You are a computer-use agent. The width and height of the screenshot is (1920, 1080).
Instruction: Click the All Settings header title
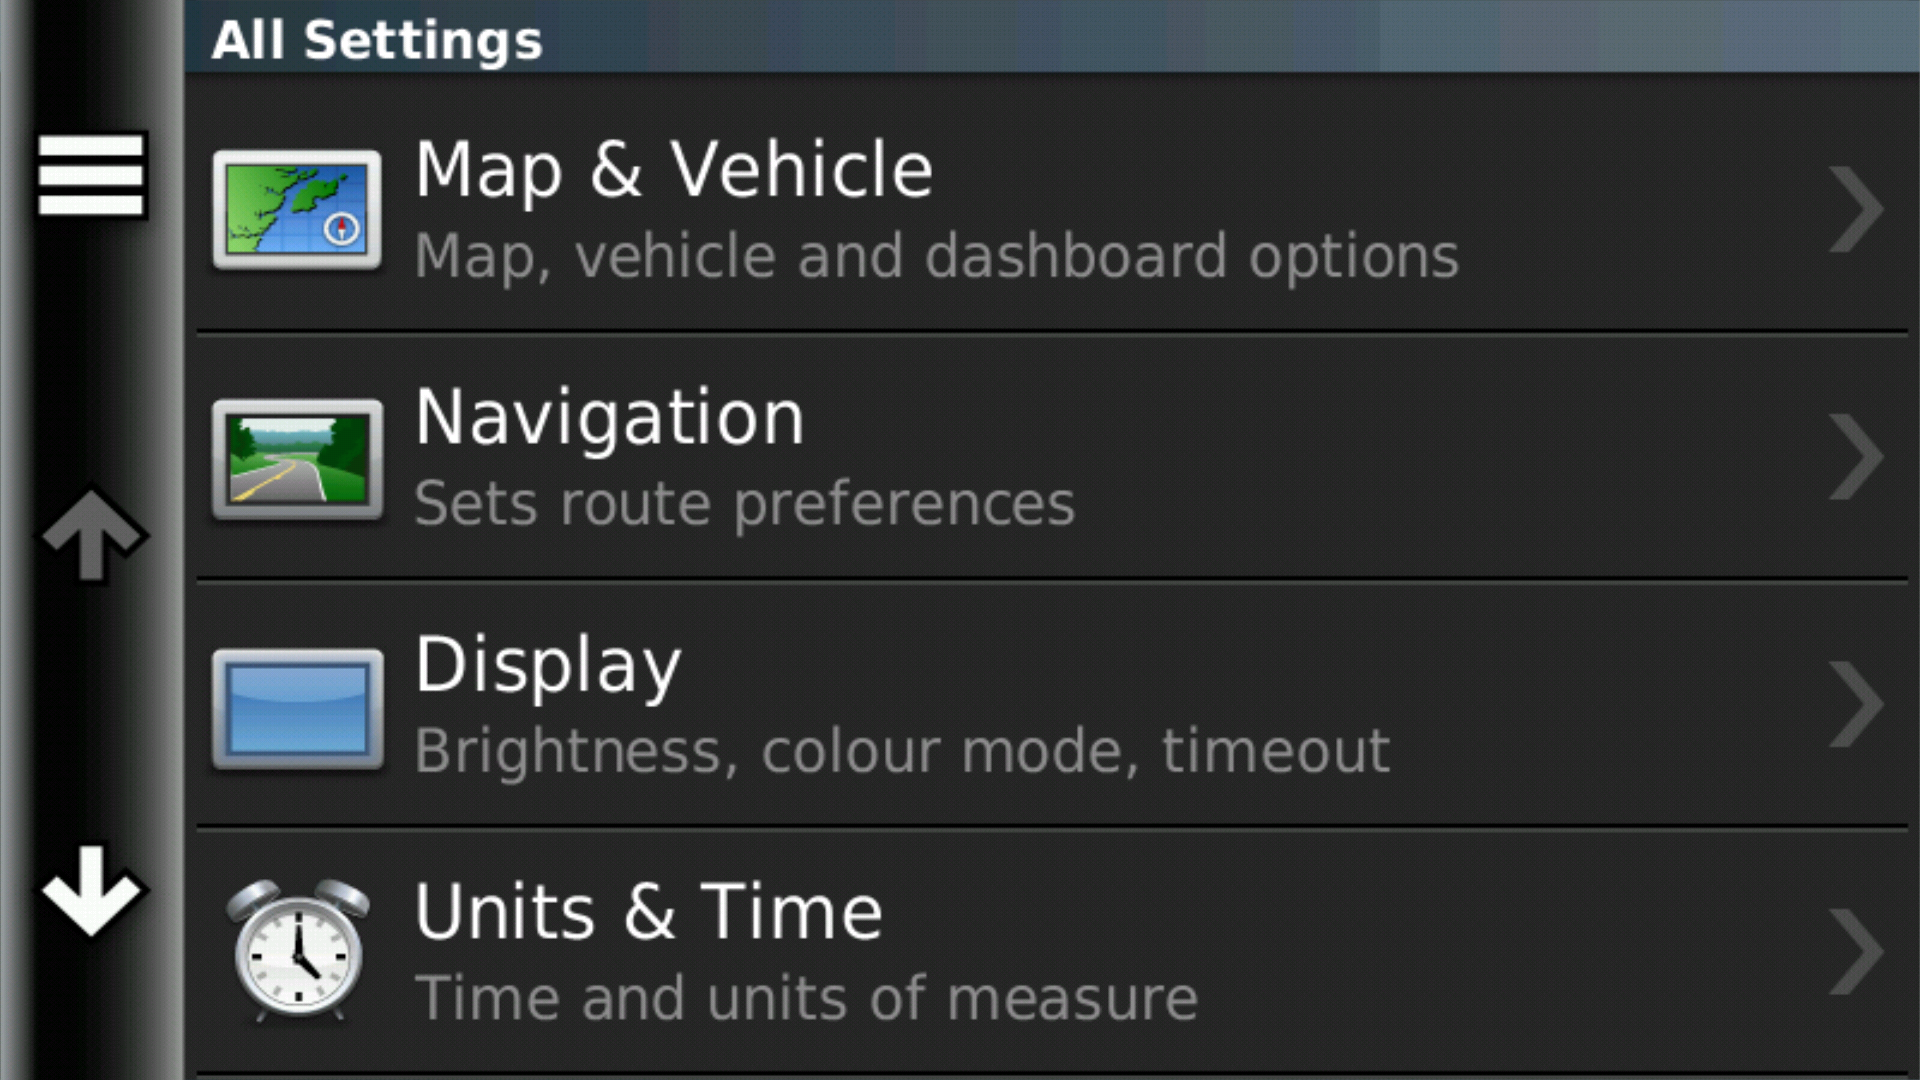(377, 41)
